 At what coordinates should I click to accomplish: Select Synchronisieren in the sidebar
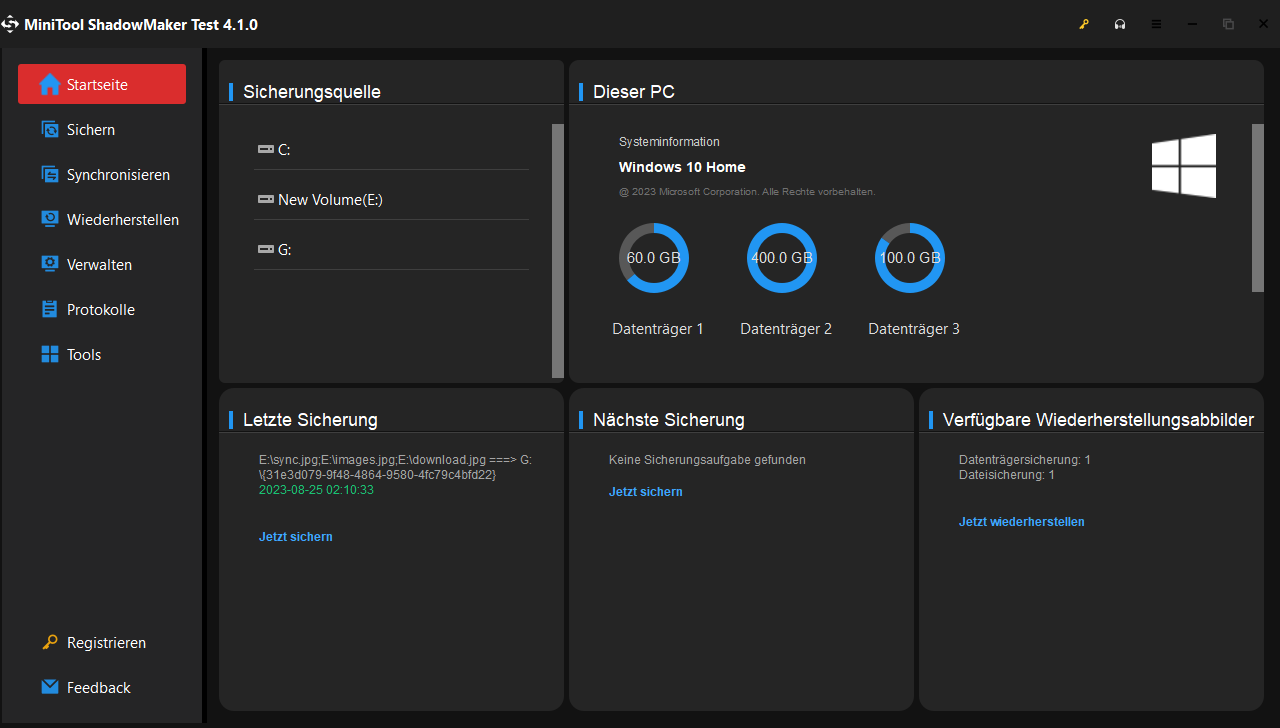(x=118, y=175)
